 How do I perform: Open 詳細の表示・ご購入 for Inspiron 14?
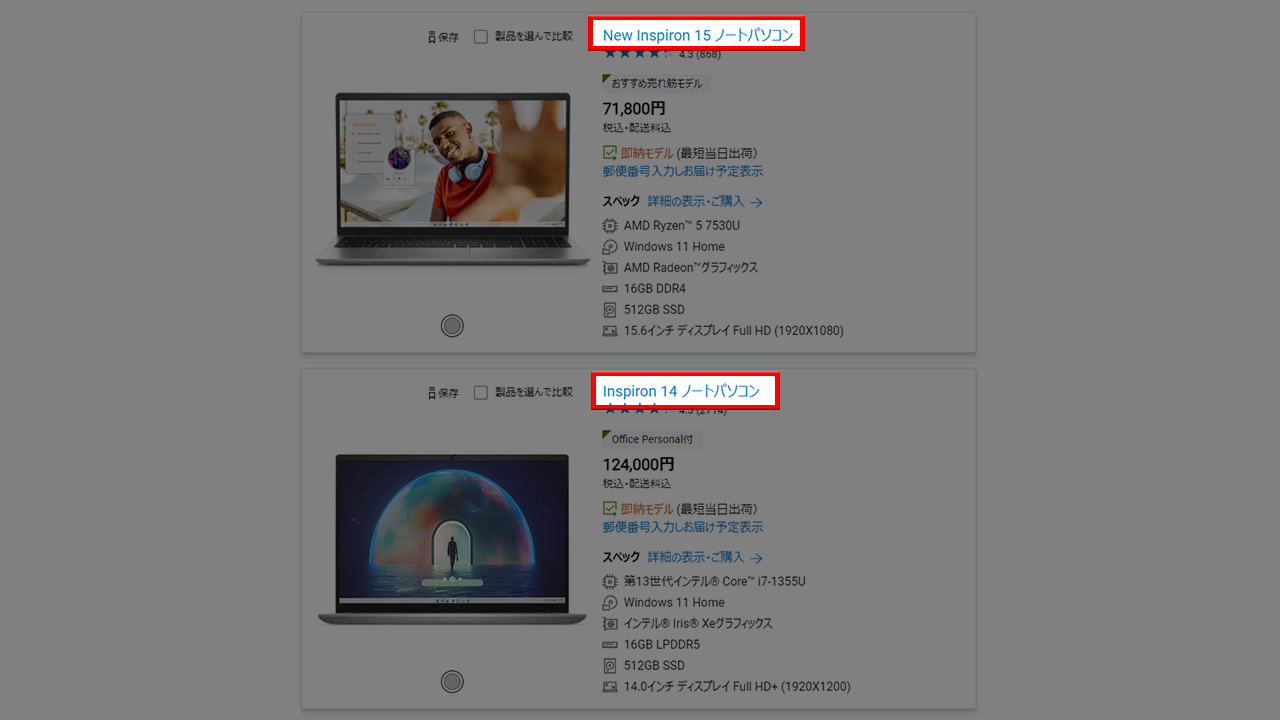(x=705, y=557)
